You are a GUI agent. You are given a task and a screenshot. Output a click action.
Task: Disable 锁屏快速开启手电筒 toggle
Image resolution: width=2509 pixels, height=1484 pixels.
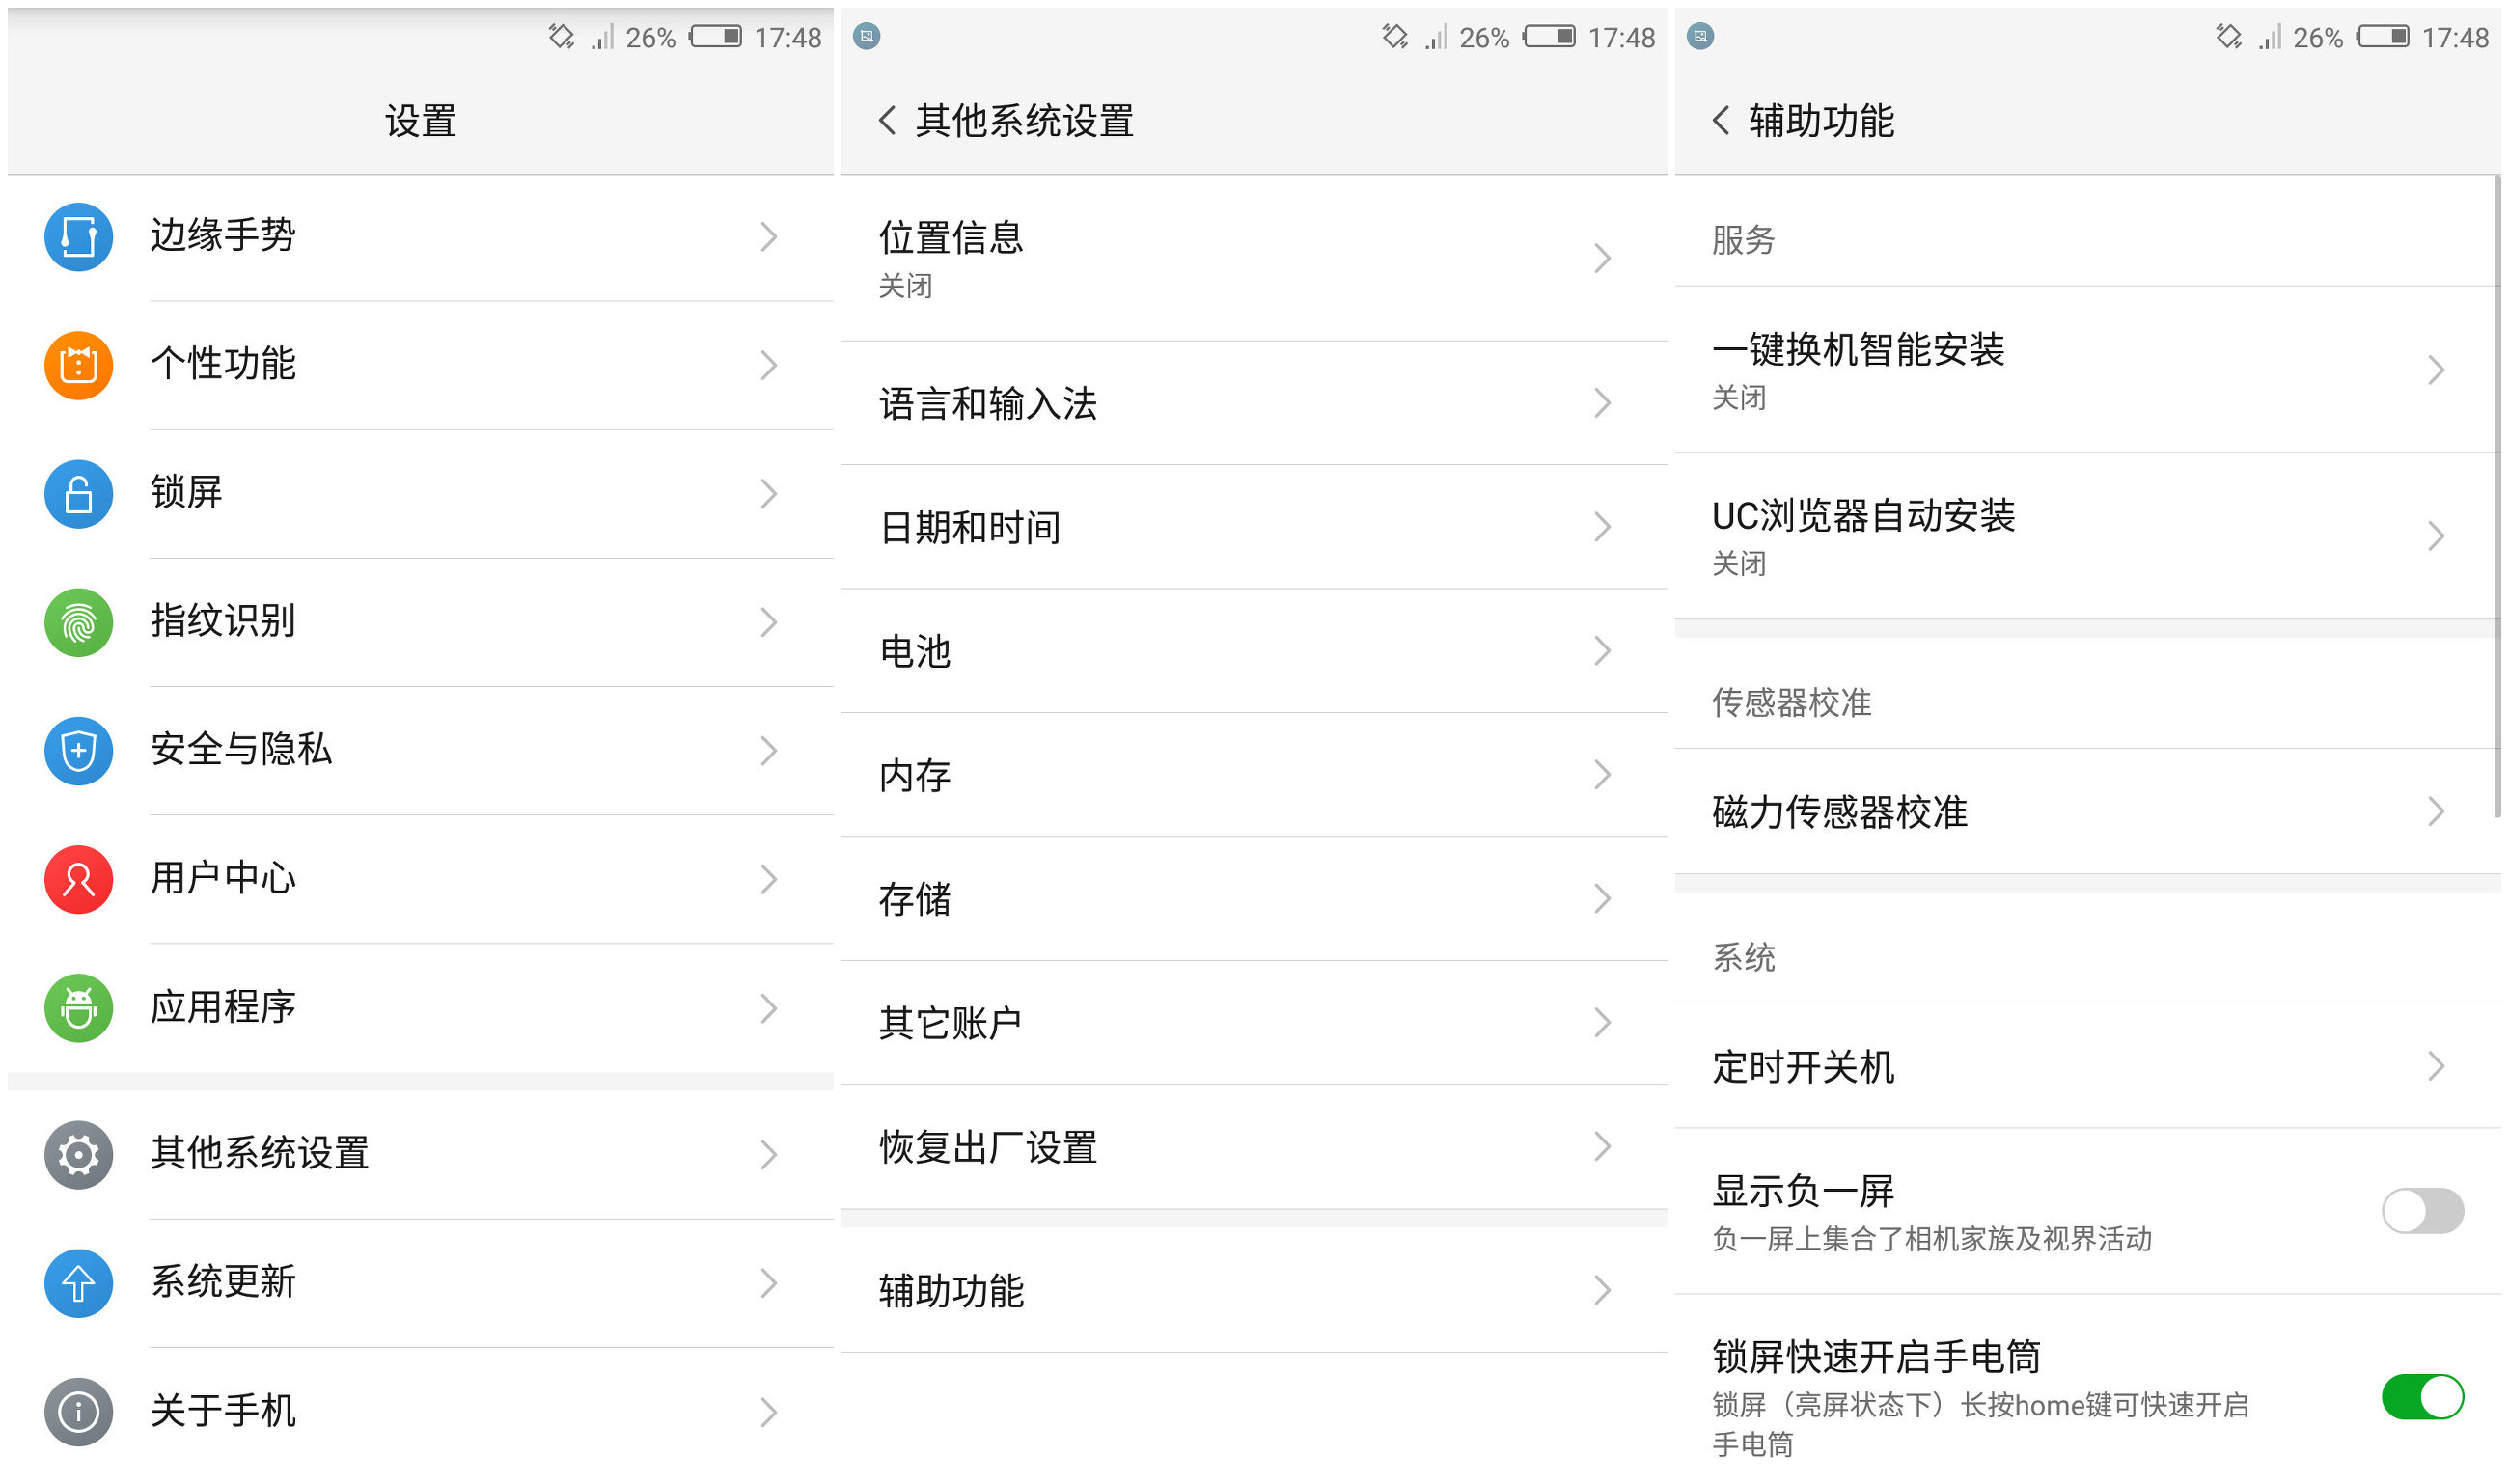coord(2421,1399)
